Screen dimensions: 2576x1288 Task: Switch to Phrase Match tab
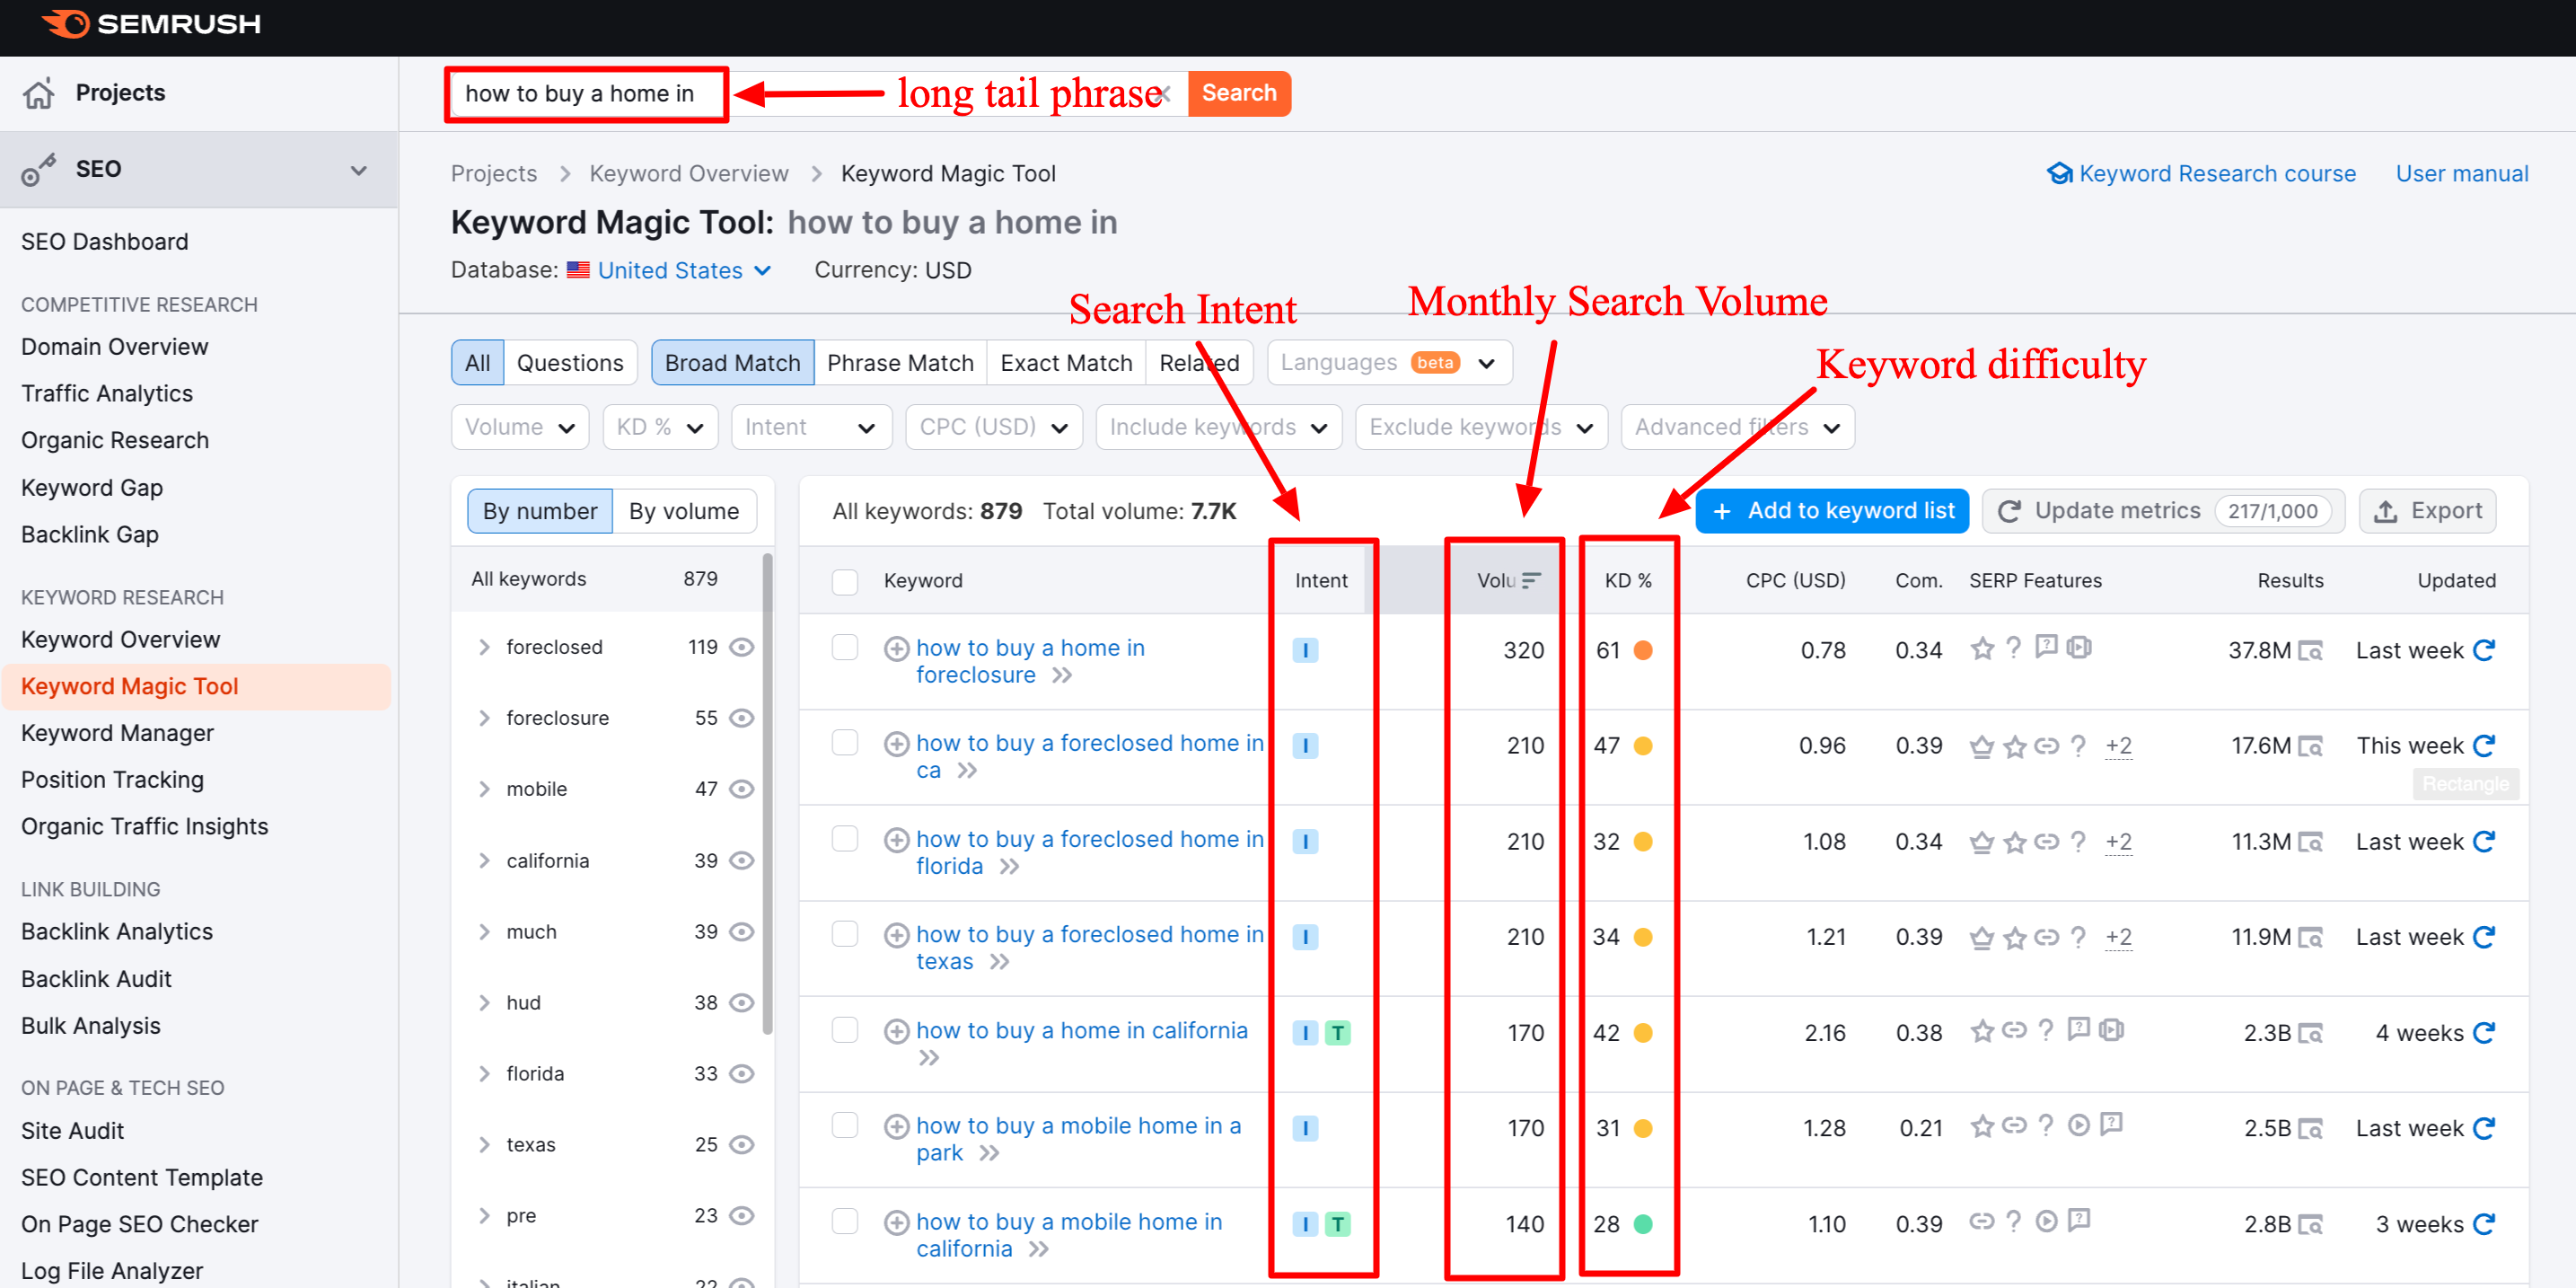(x=900, y=363)
